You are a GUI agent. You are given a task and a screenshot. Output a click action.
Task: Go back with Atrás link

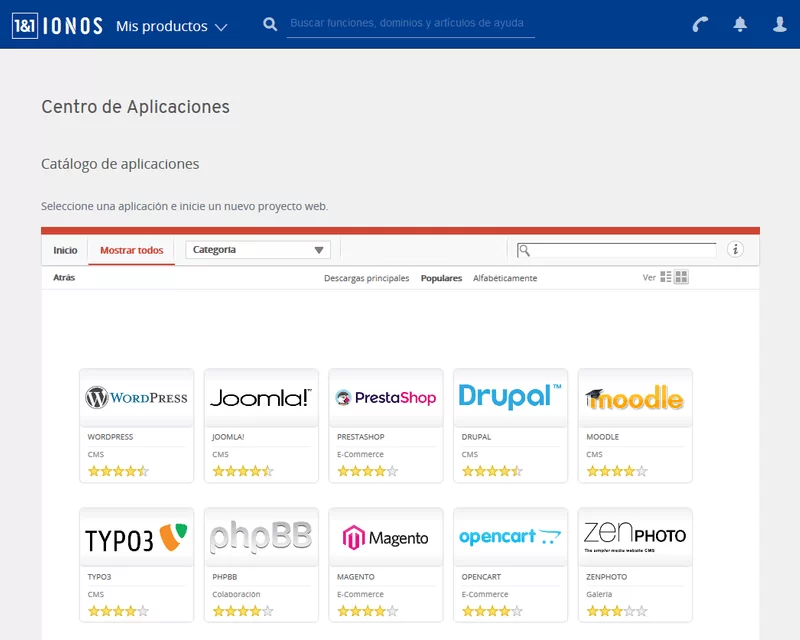coord(64,278)
